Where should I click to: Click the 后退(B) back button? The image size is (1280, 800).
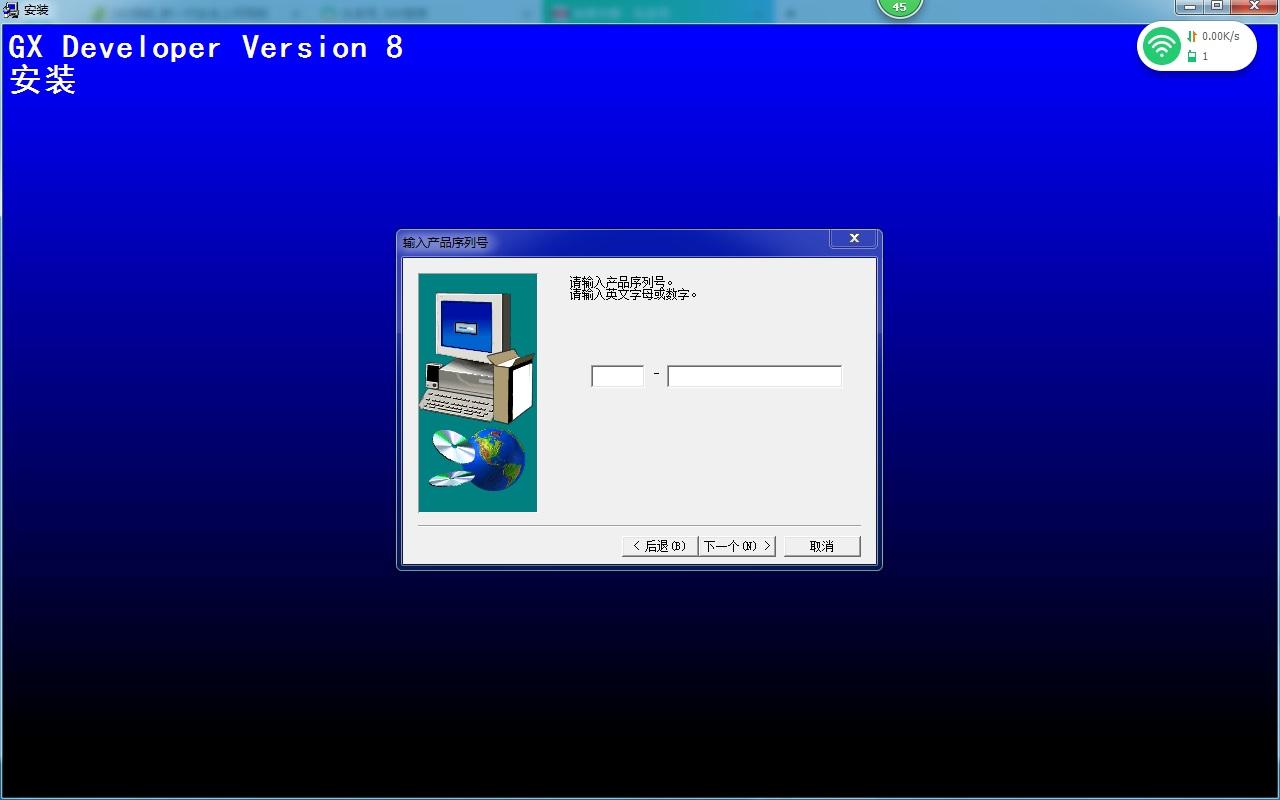click(659, 546)
